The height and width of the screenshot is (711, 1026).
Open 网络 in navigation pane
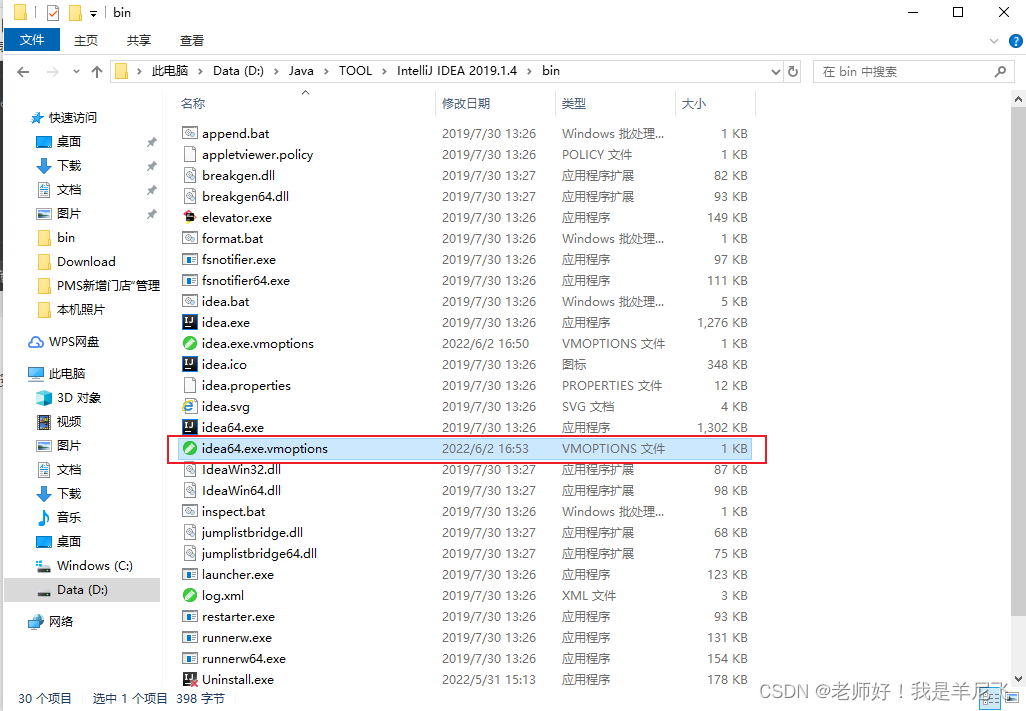[51, 621]
